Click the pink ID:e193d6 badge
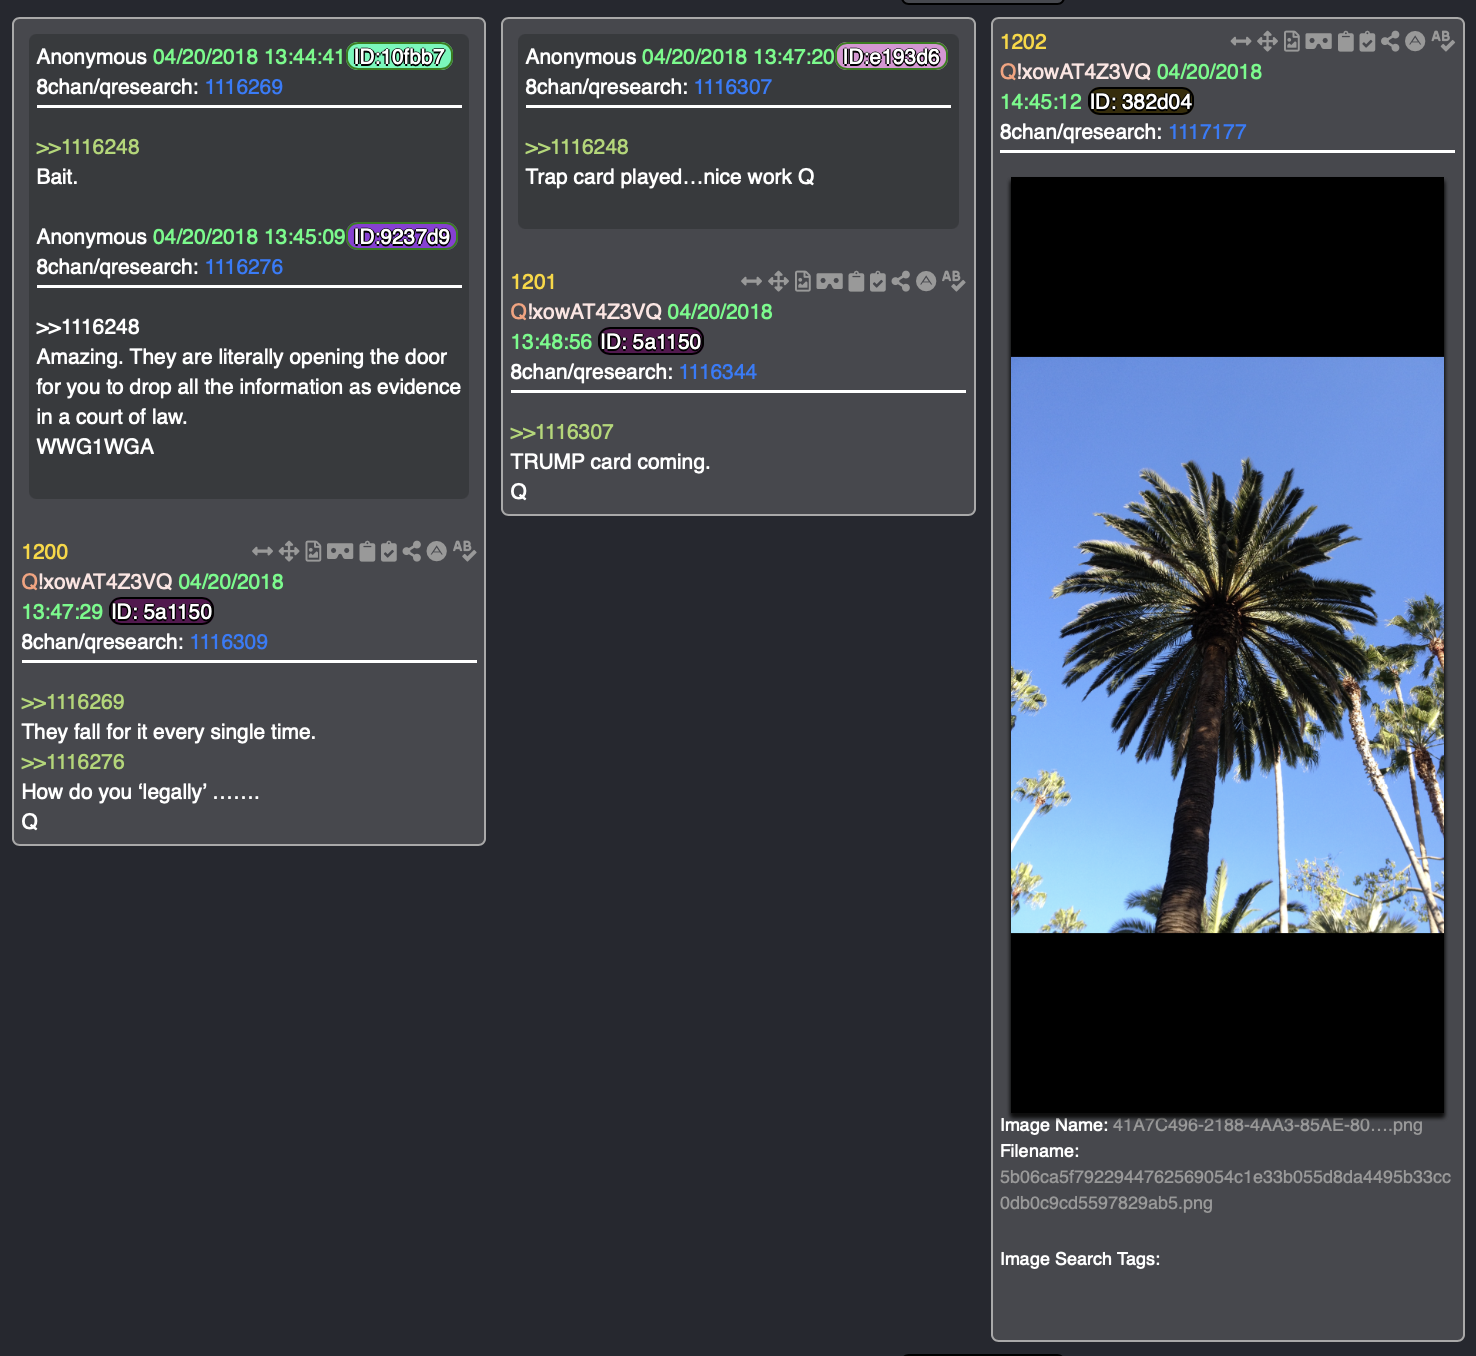 point(891,57)
